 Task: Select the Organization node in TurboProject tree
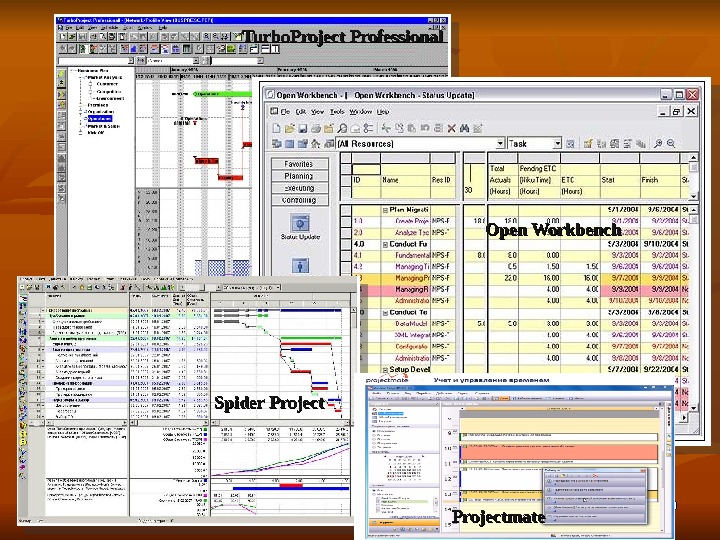tap(101, 112)
